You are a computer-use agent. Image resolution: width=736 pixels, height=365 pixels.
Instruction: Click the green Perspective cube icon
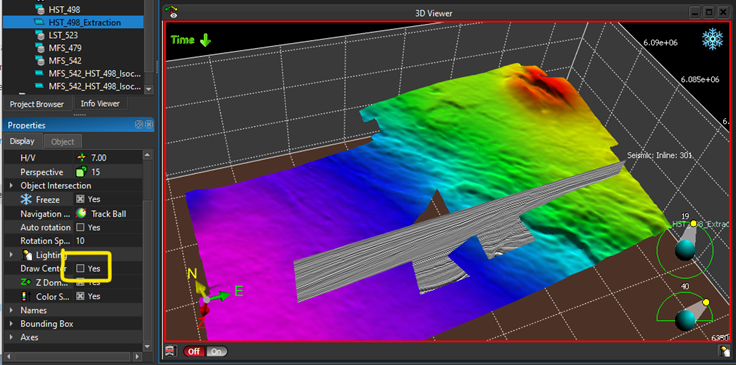(81, 172)
